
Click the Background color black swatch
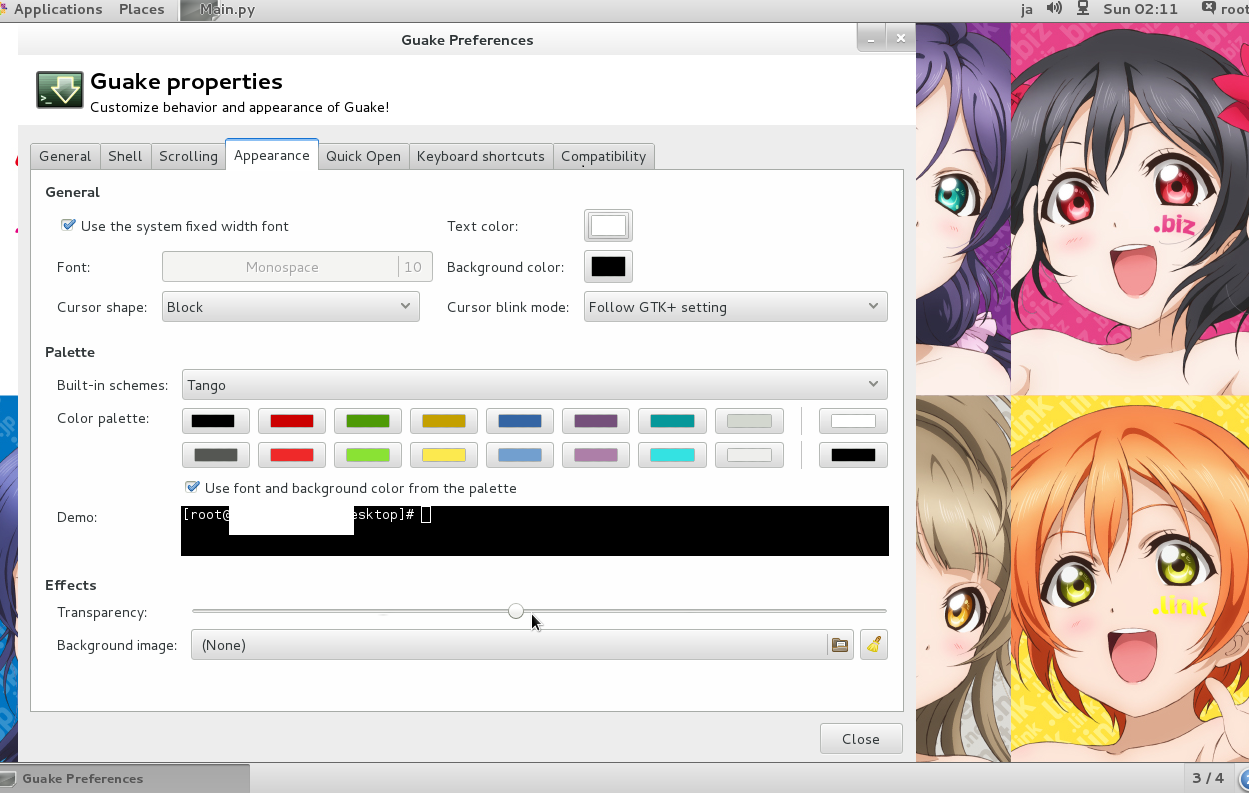click(x=608, y=267)
